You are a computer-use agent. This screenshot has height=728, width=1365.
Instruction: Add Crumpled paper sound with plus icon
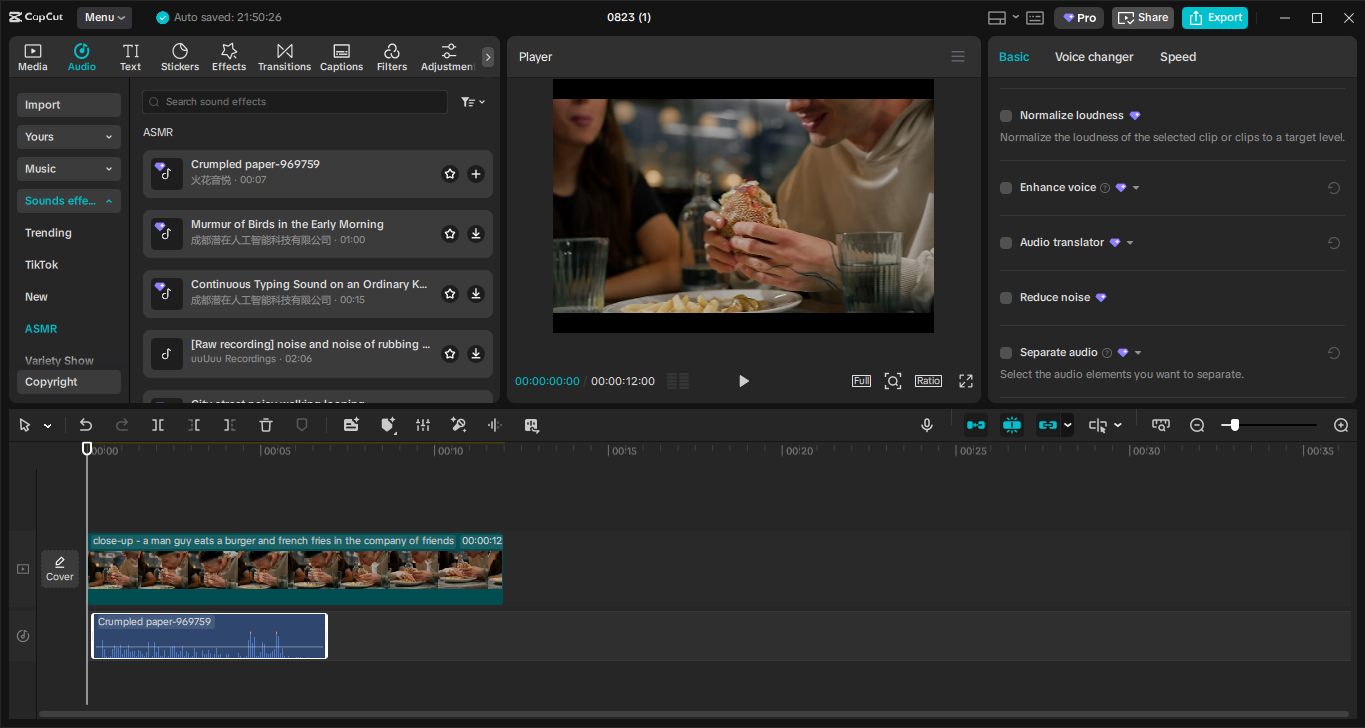476,174
